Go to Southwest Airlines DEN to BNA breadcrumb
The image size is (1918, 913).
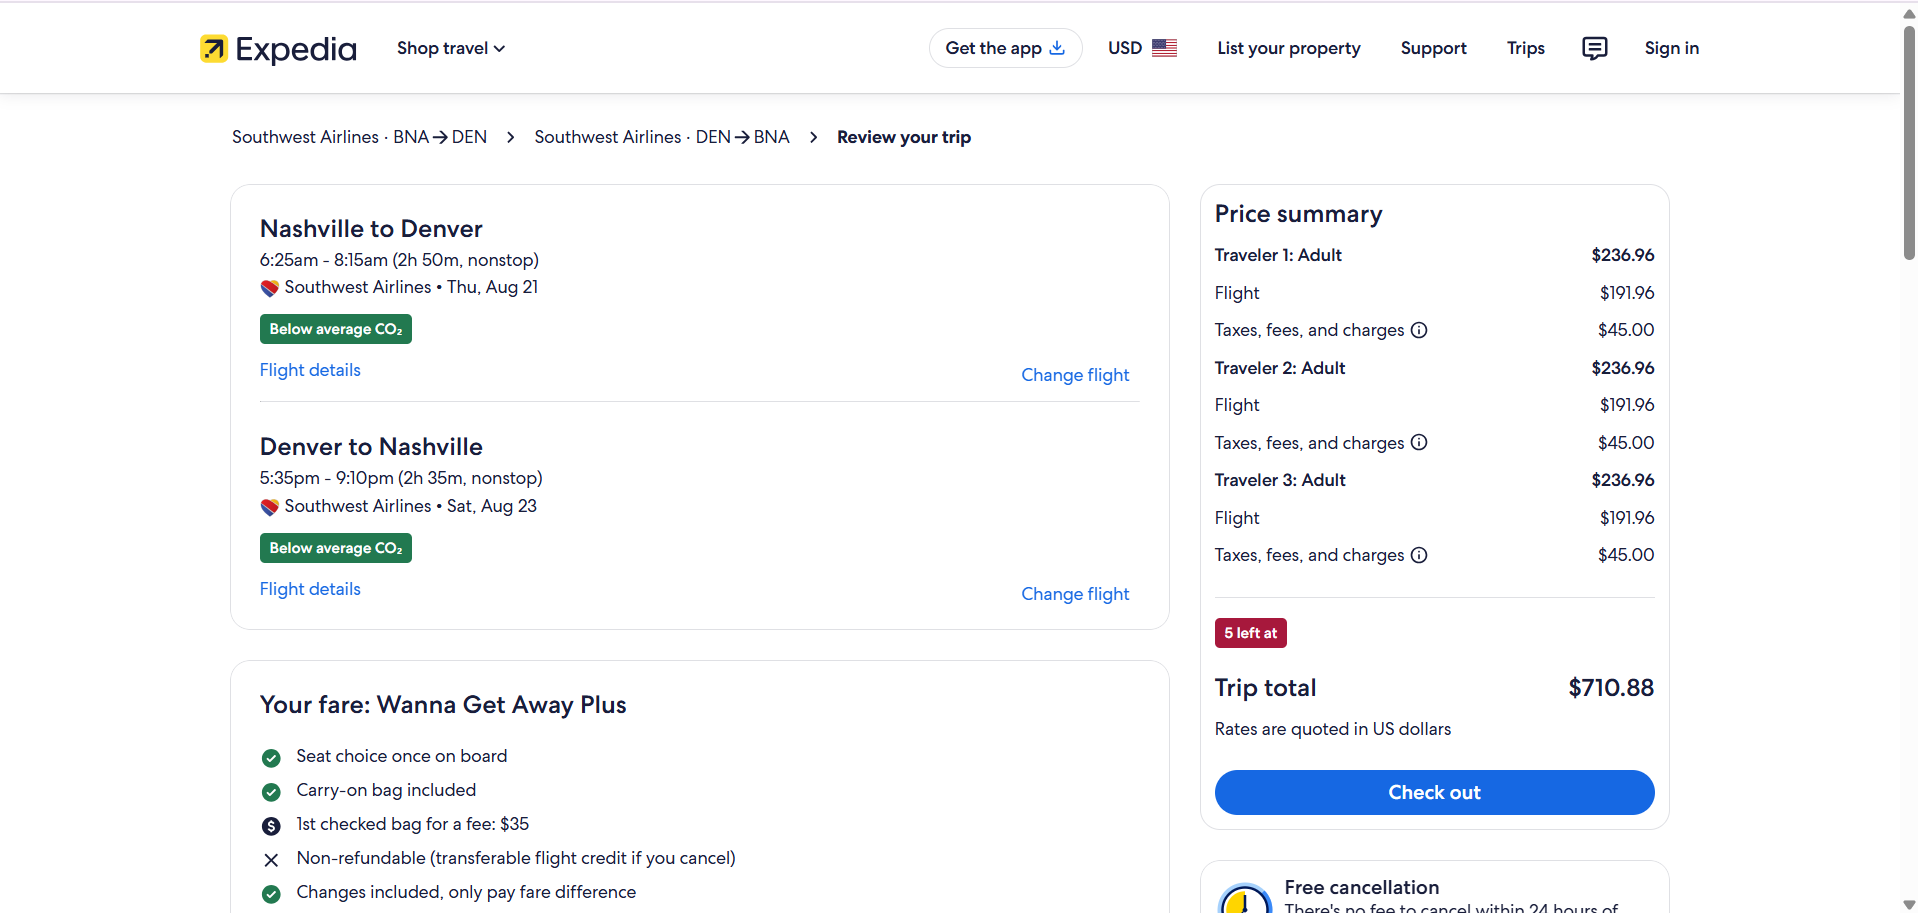(661, 137)
